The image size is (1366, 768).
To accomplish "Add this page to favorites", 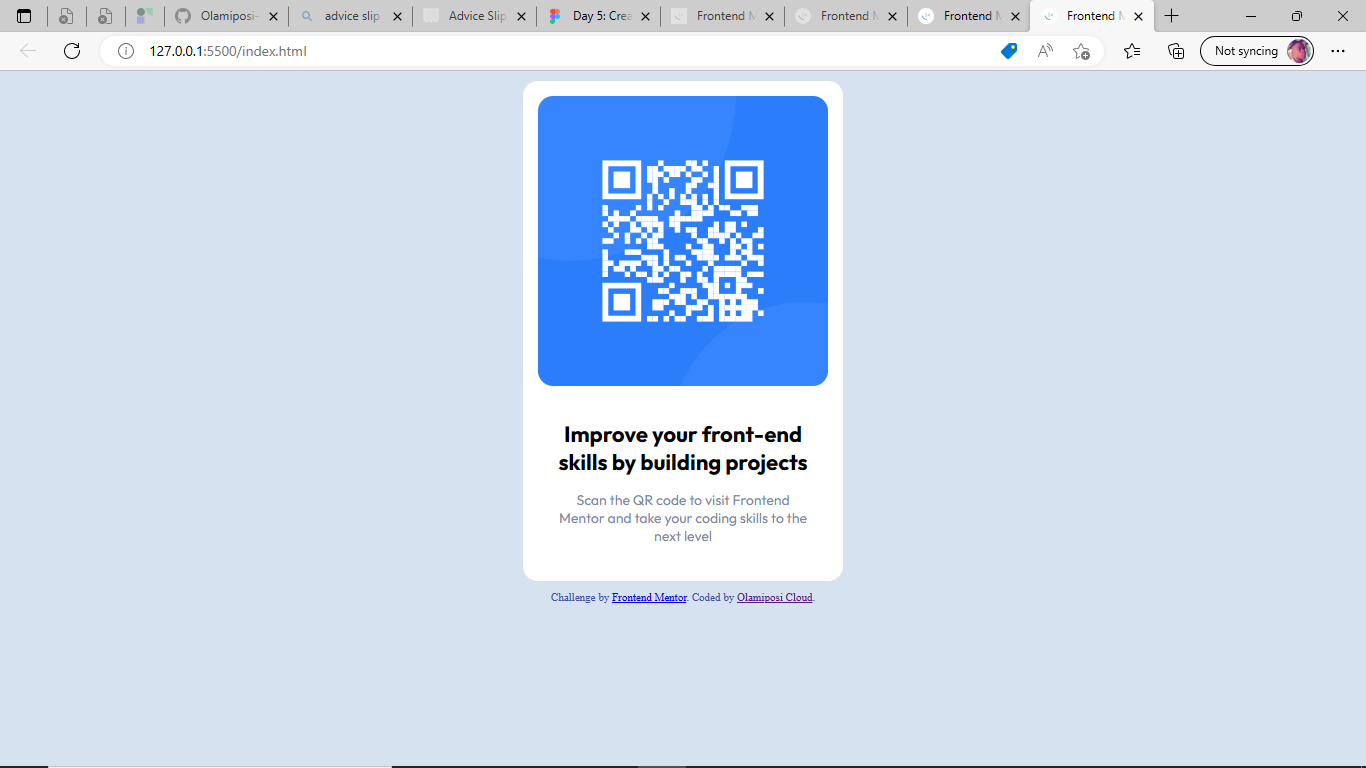I will pos(1081,51).
